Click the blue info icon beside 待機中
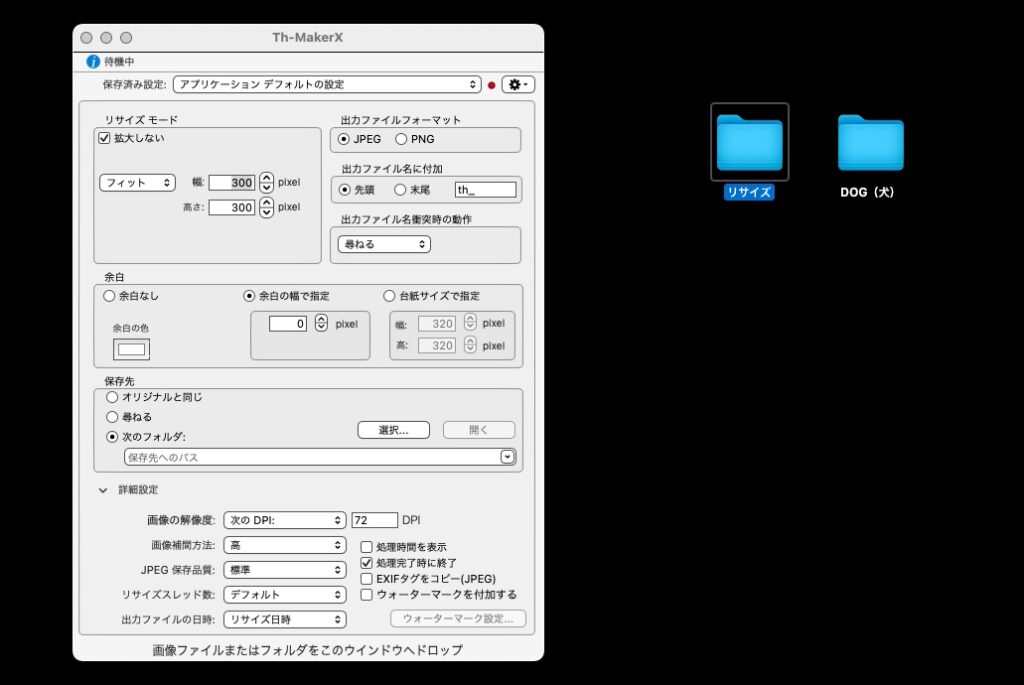Screen dimensions: 1024x685 pyautogui.click(x=93, y=61)
